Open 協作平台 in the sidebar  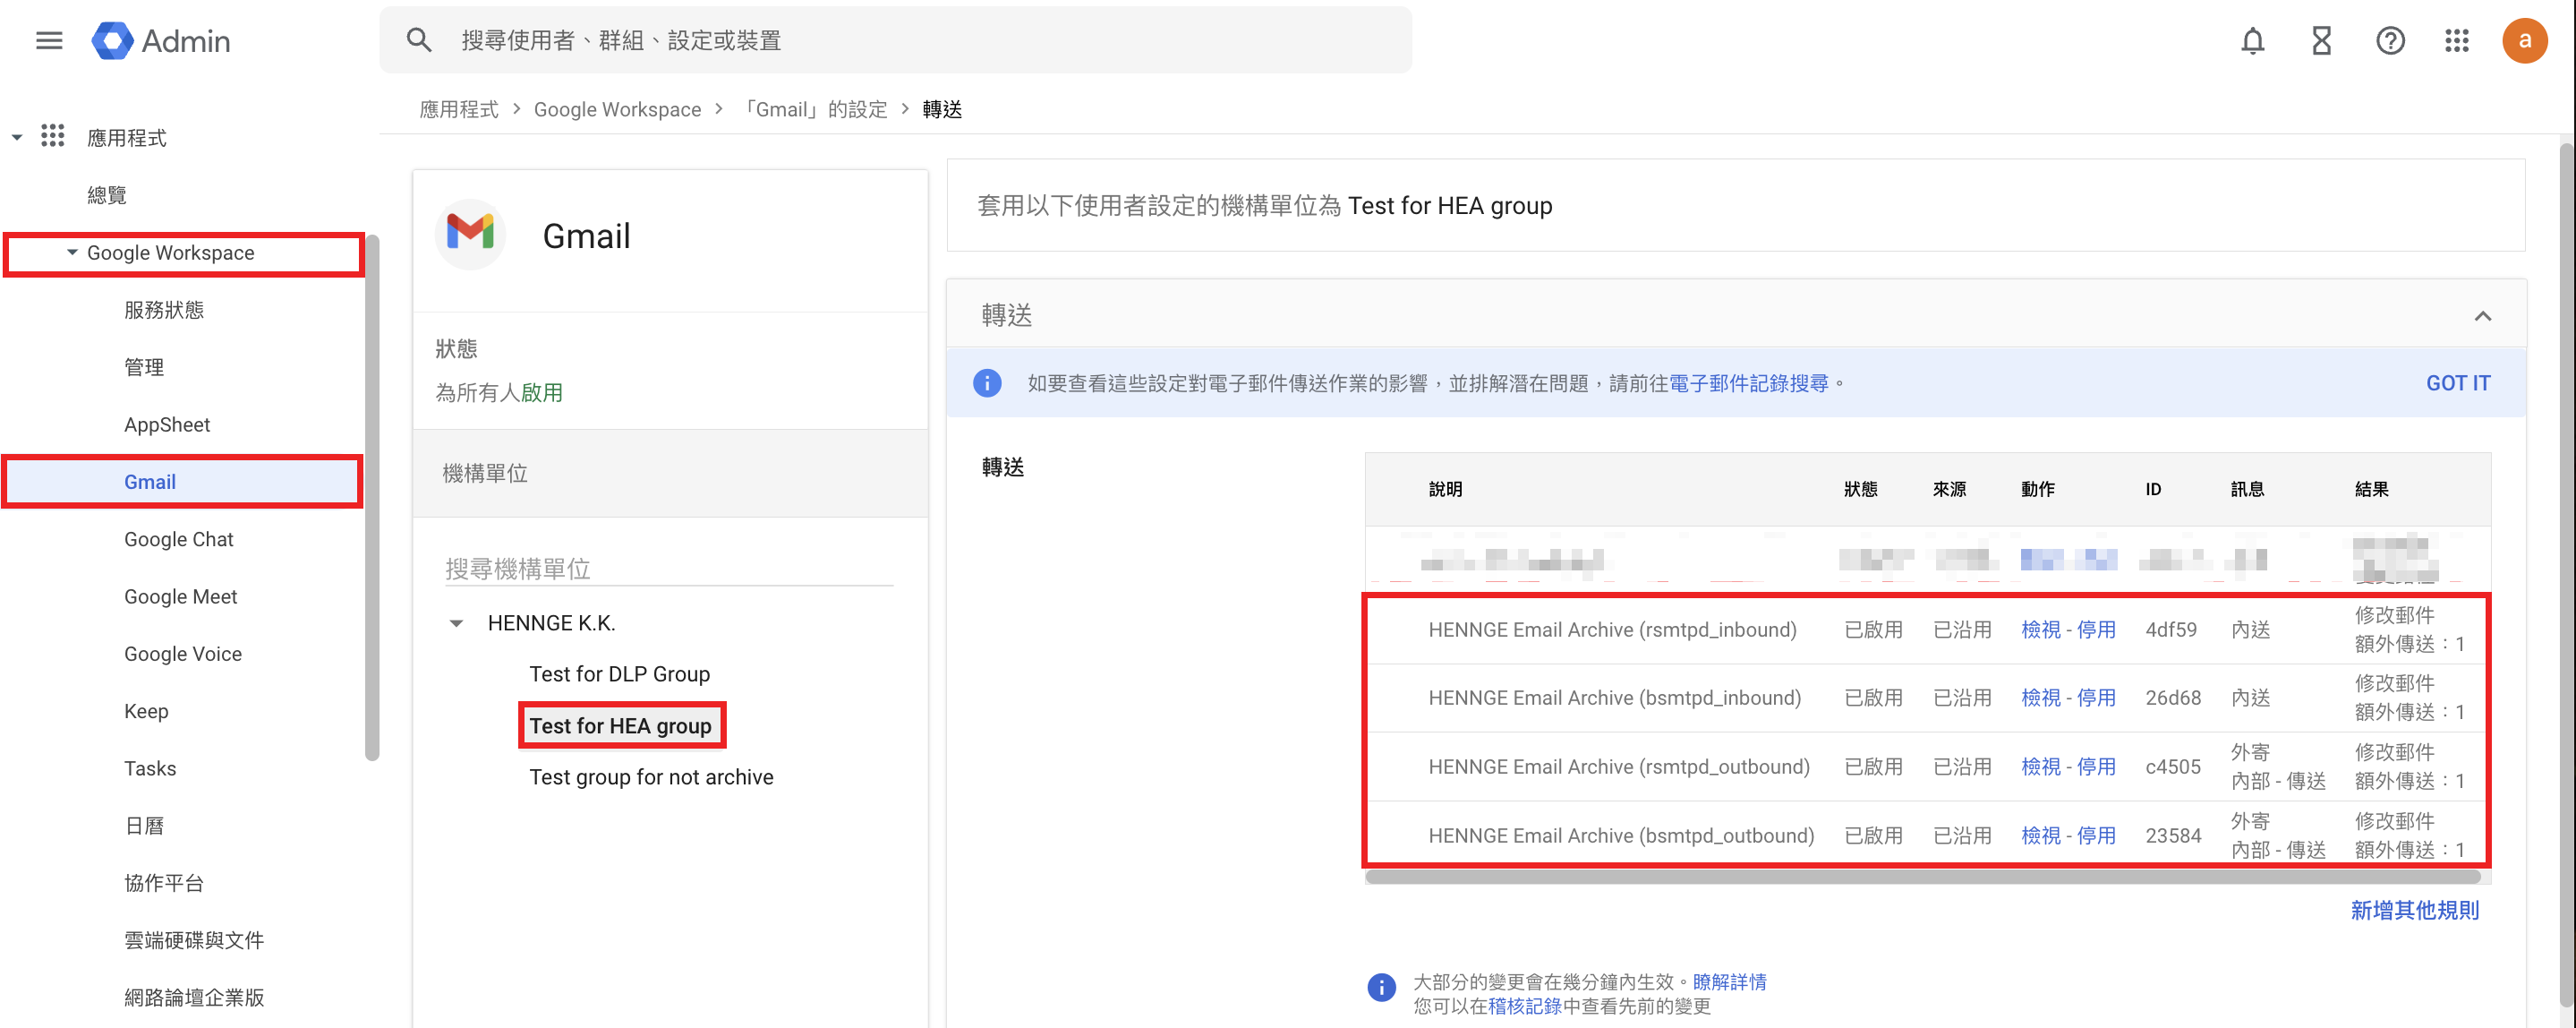pos(164,883)
